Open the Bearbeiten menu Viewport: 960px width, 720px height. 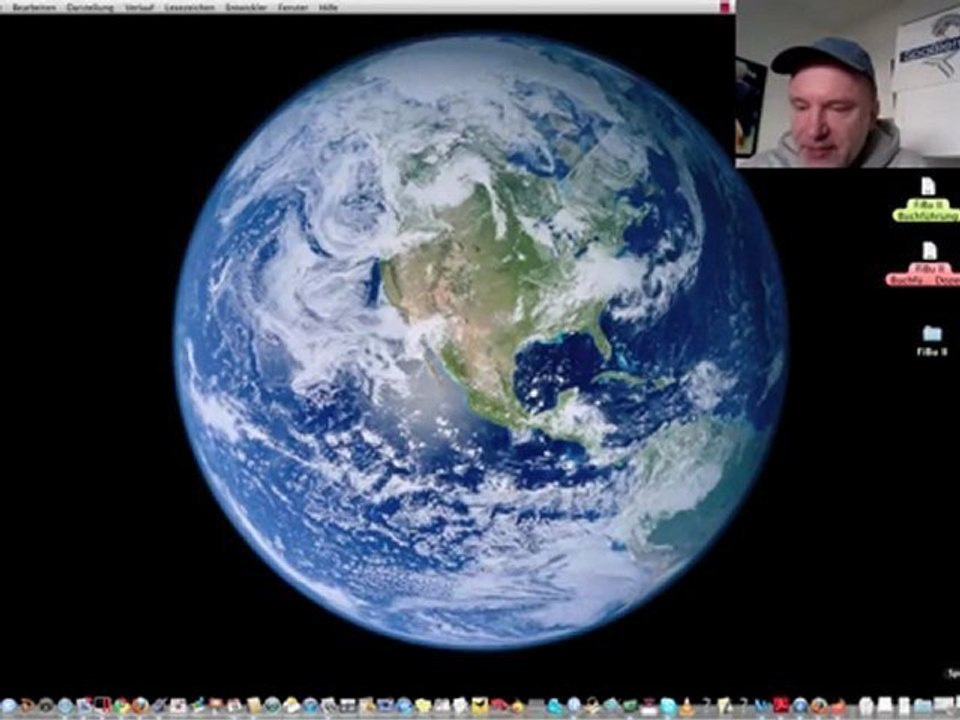tap(34, 7)
